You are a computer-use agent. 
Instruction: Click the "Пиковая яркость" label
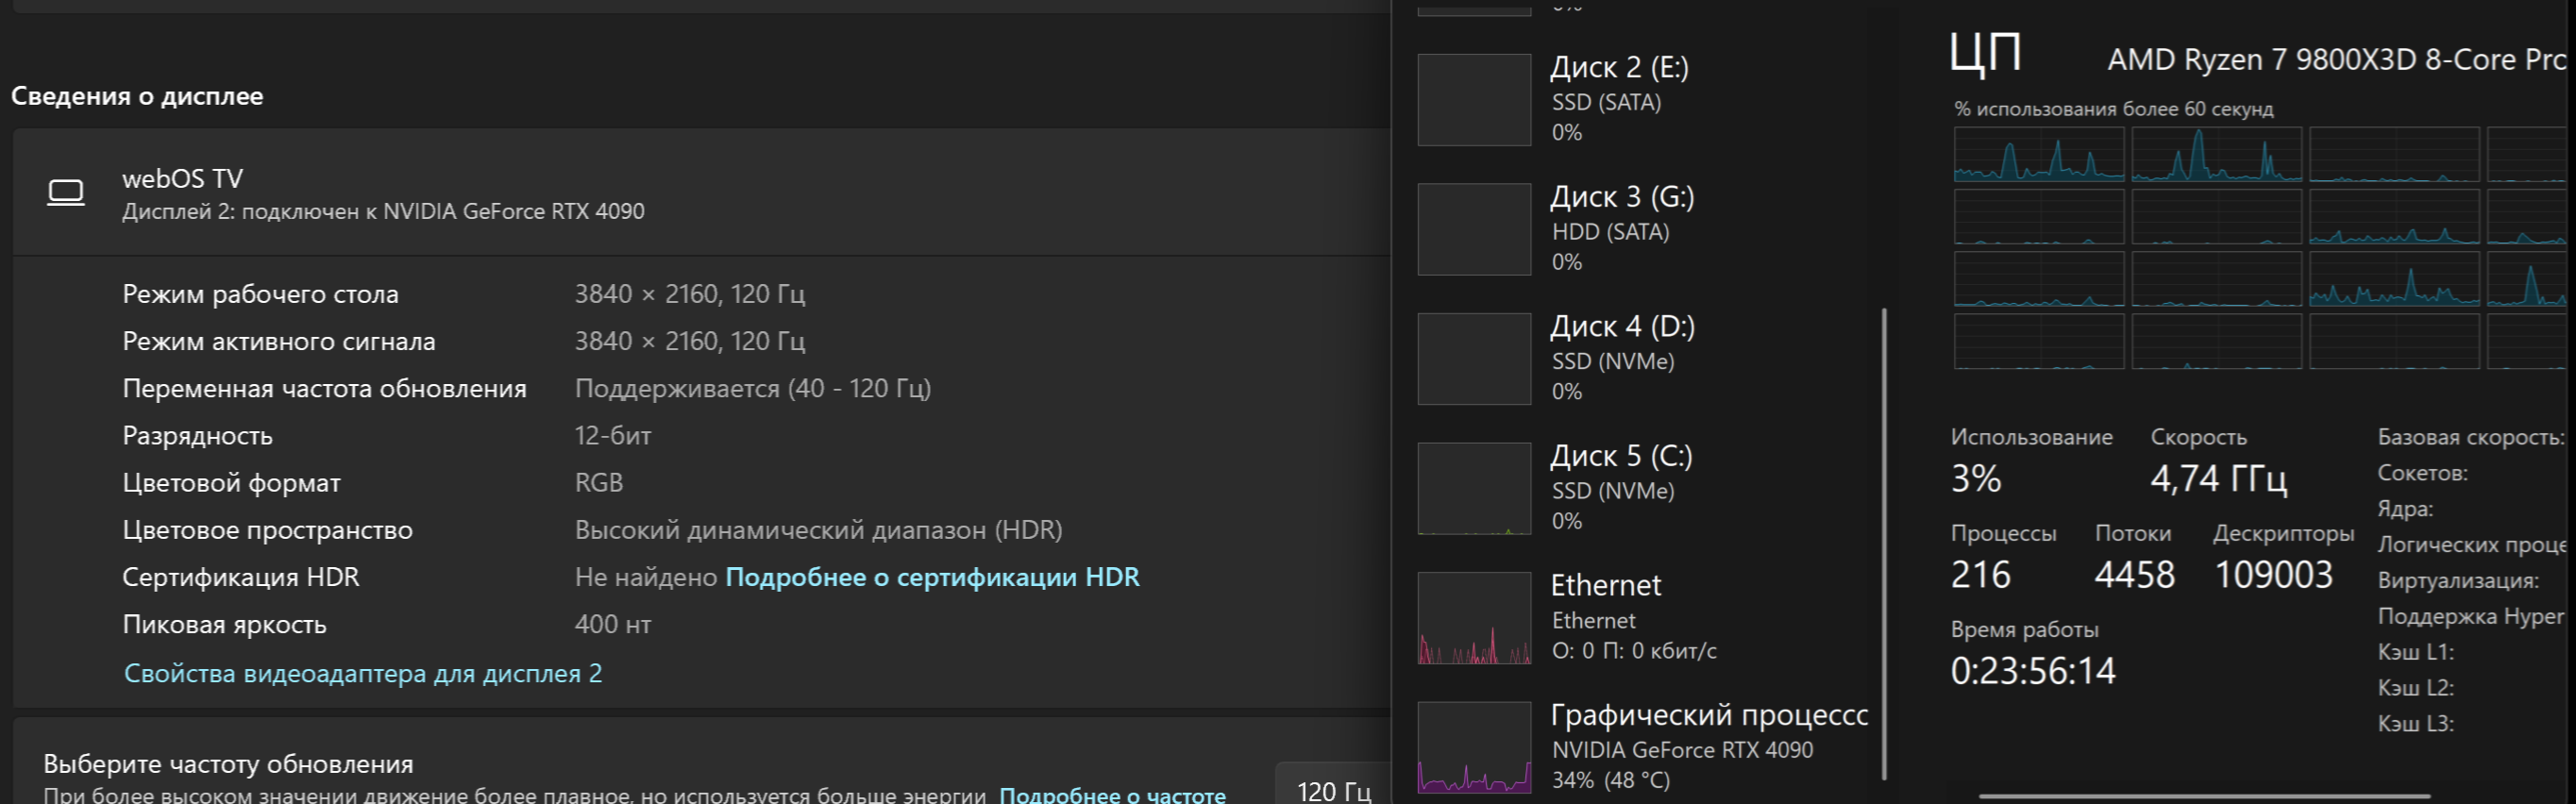point(224,625)
